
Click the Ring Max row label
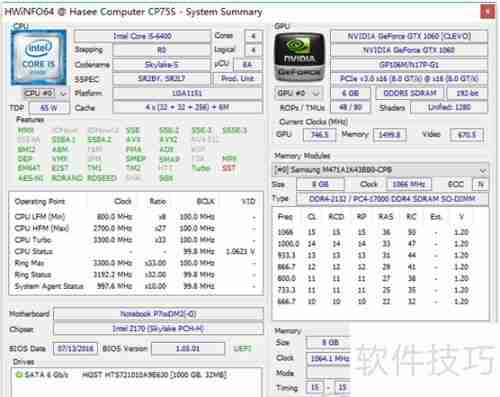pyautogui.click(x=29, y=263)
